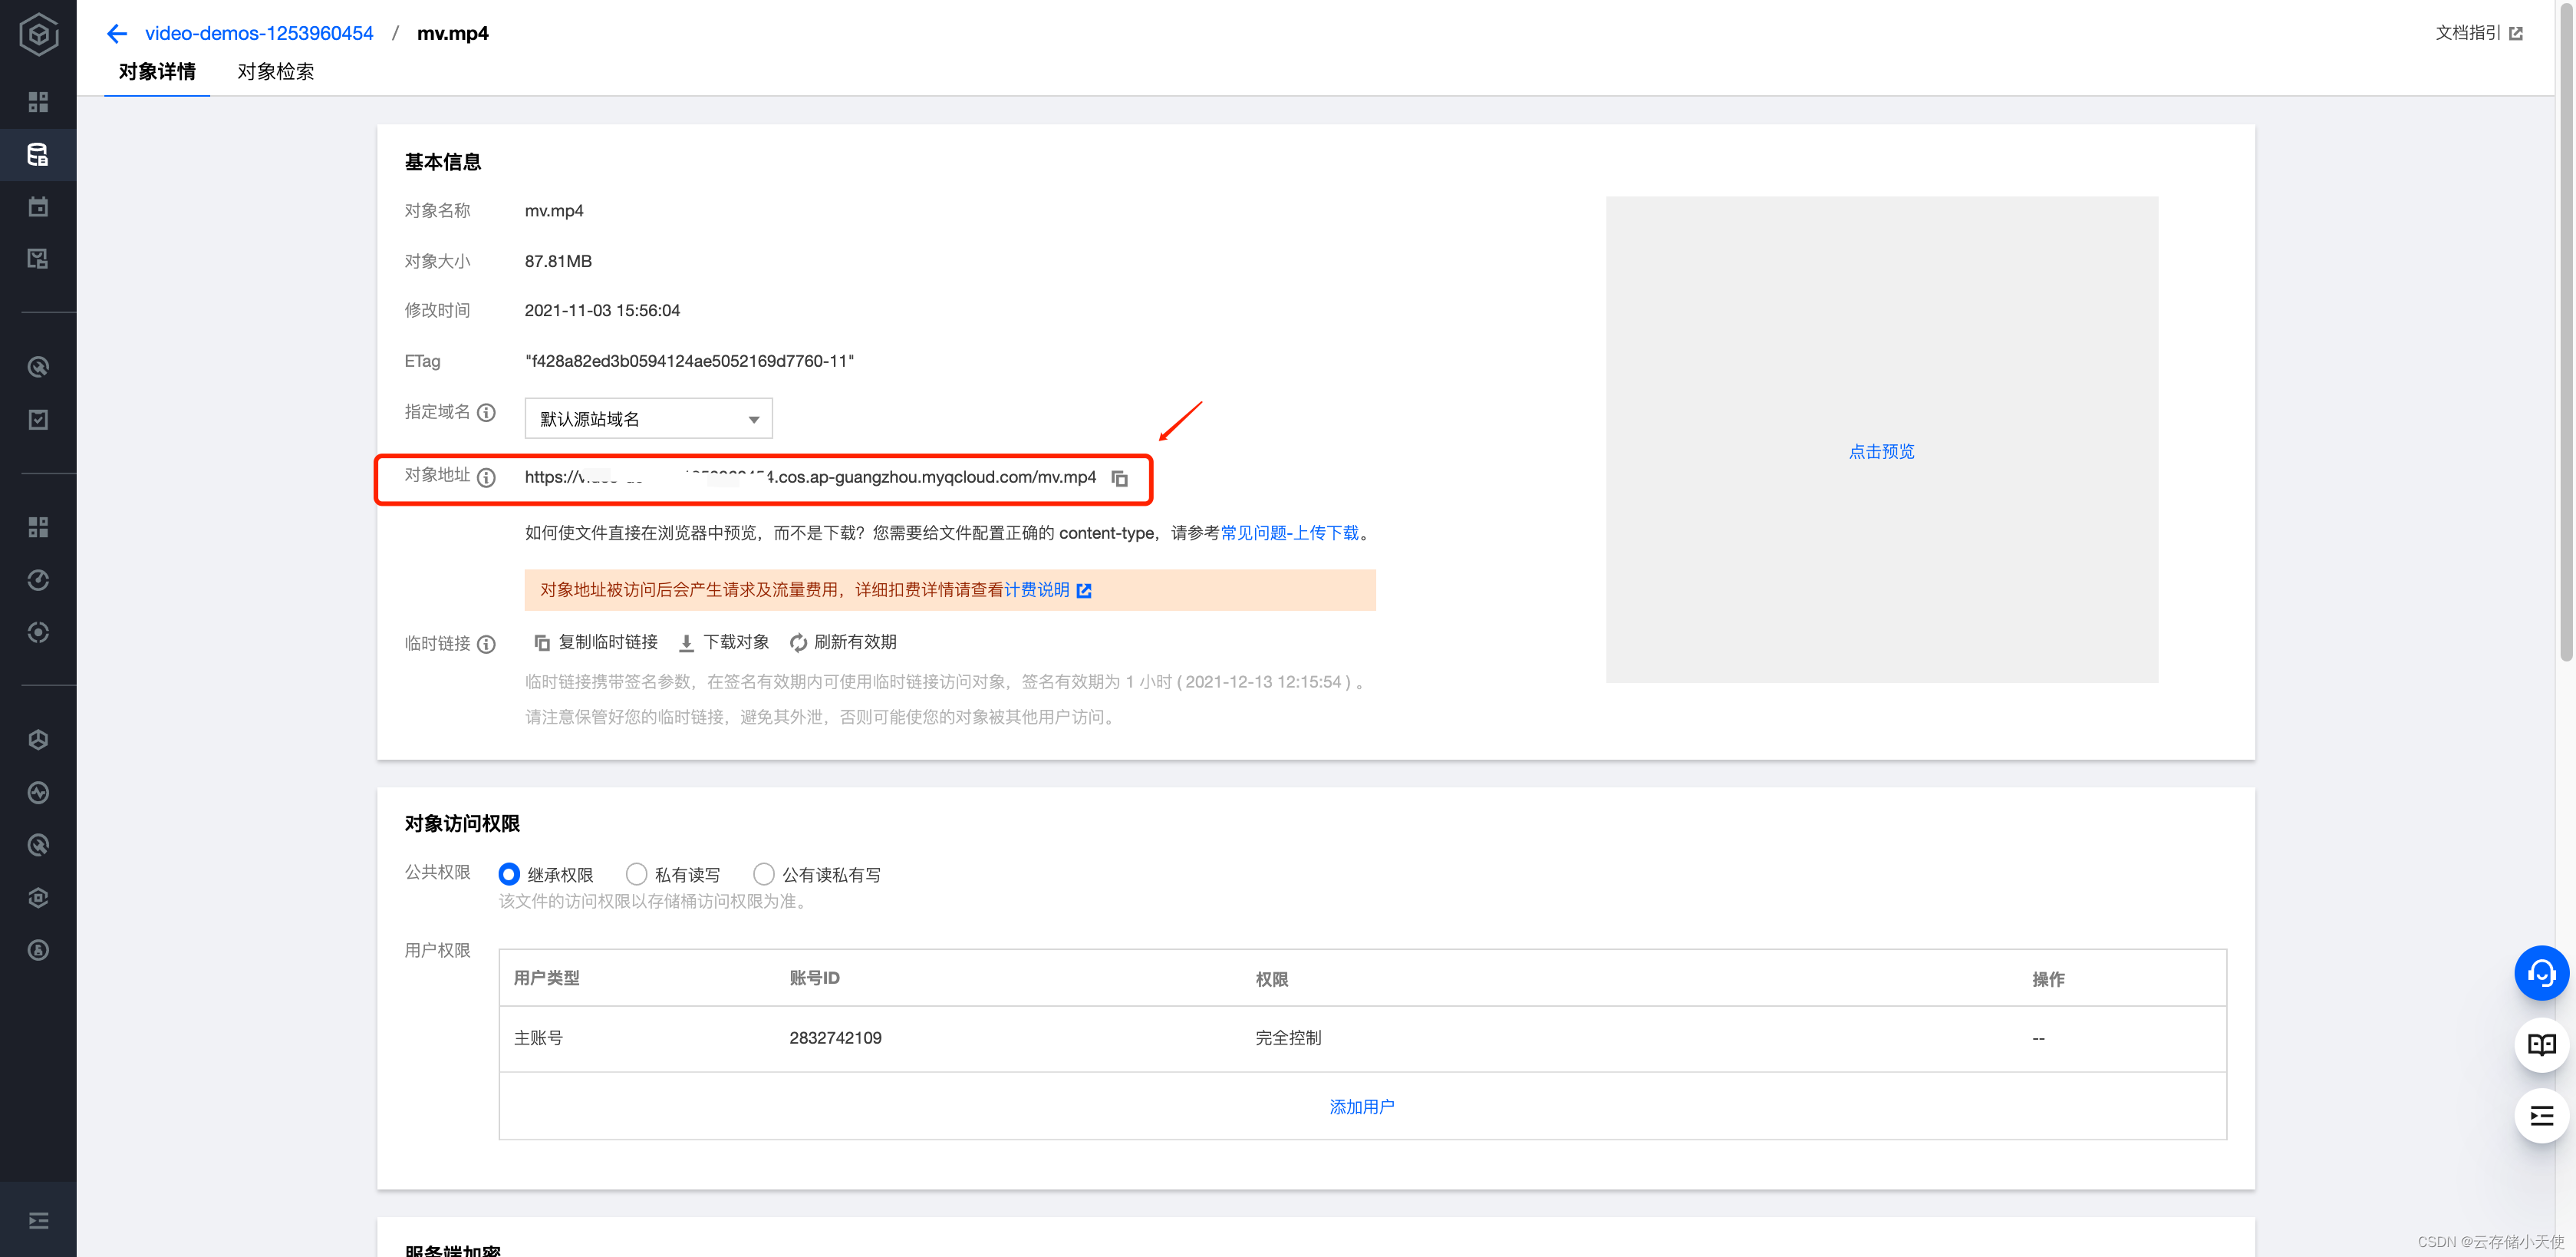Select the 私有读写 radio option
Image resolution: width=2576 pixels, height=1257 pixels.
(x=636, y=874)
